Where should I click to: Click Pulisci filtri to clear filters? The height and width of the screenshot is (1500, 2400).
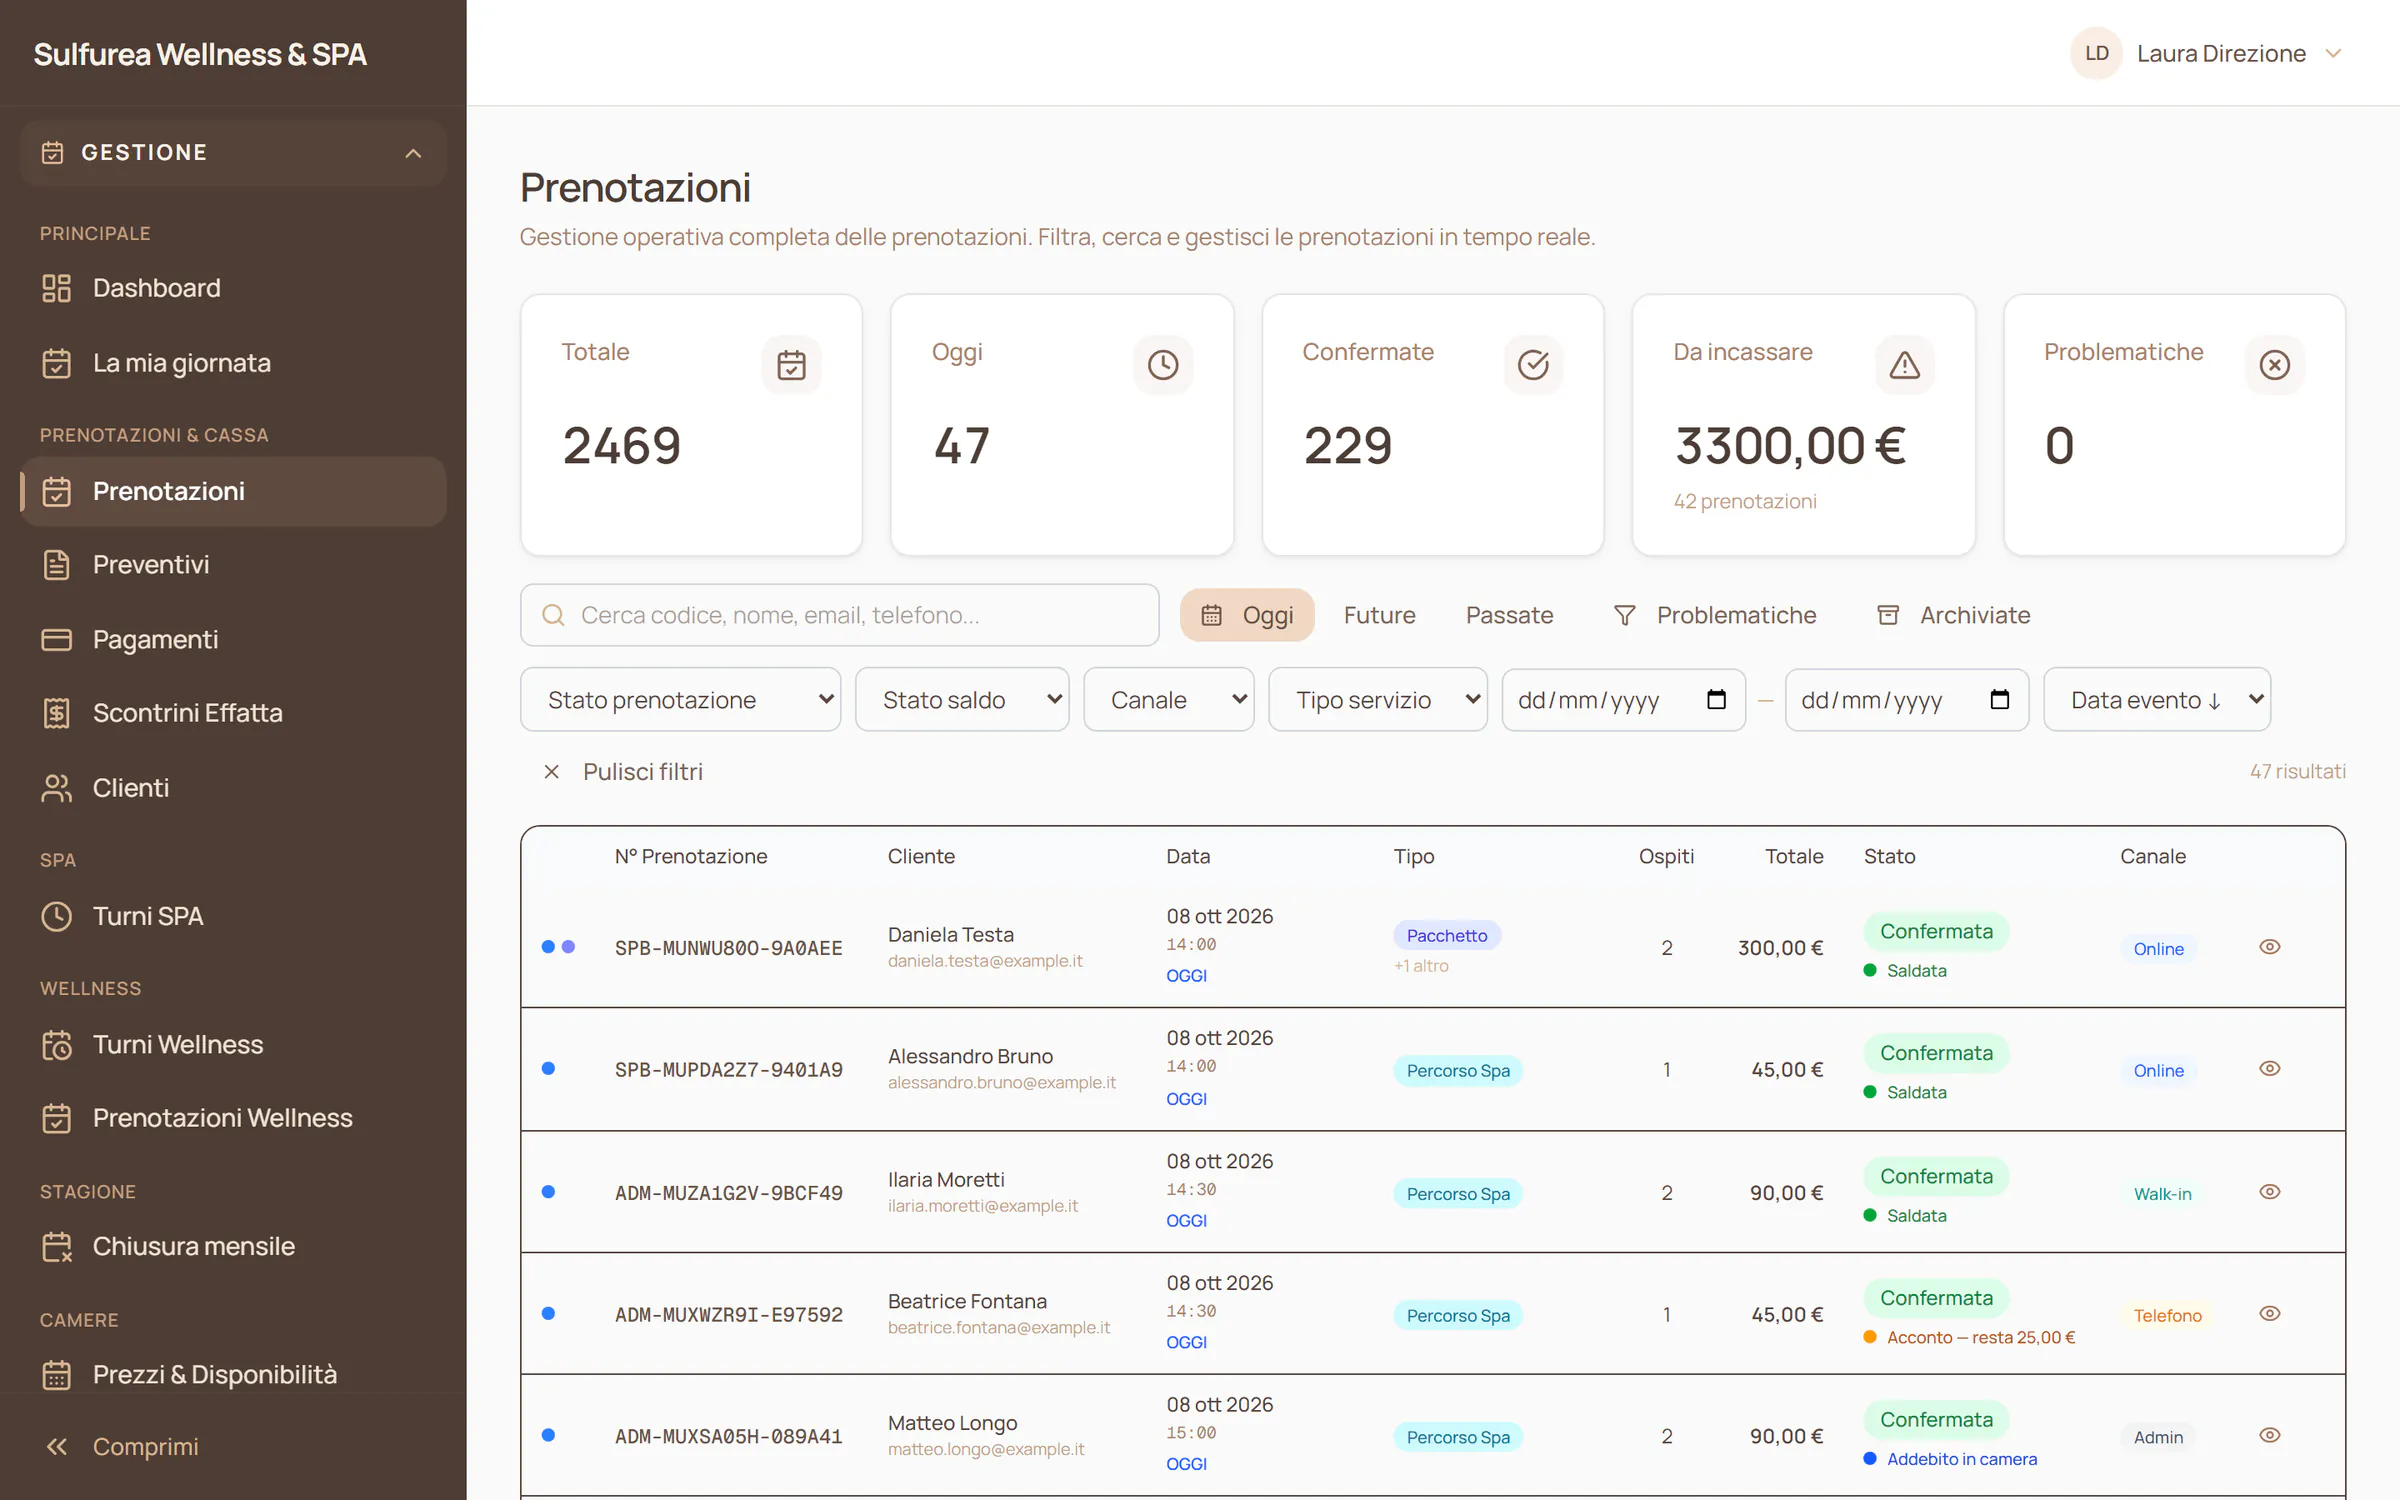click(622, 772)
